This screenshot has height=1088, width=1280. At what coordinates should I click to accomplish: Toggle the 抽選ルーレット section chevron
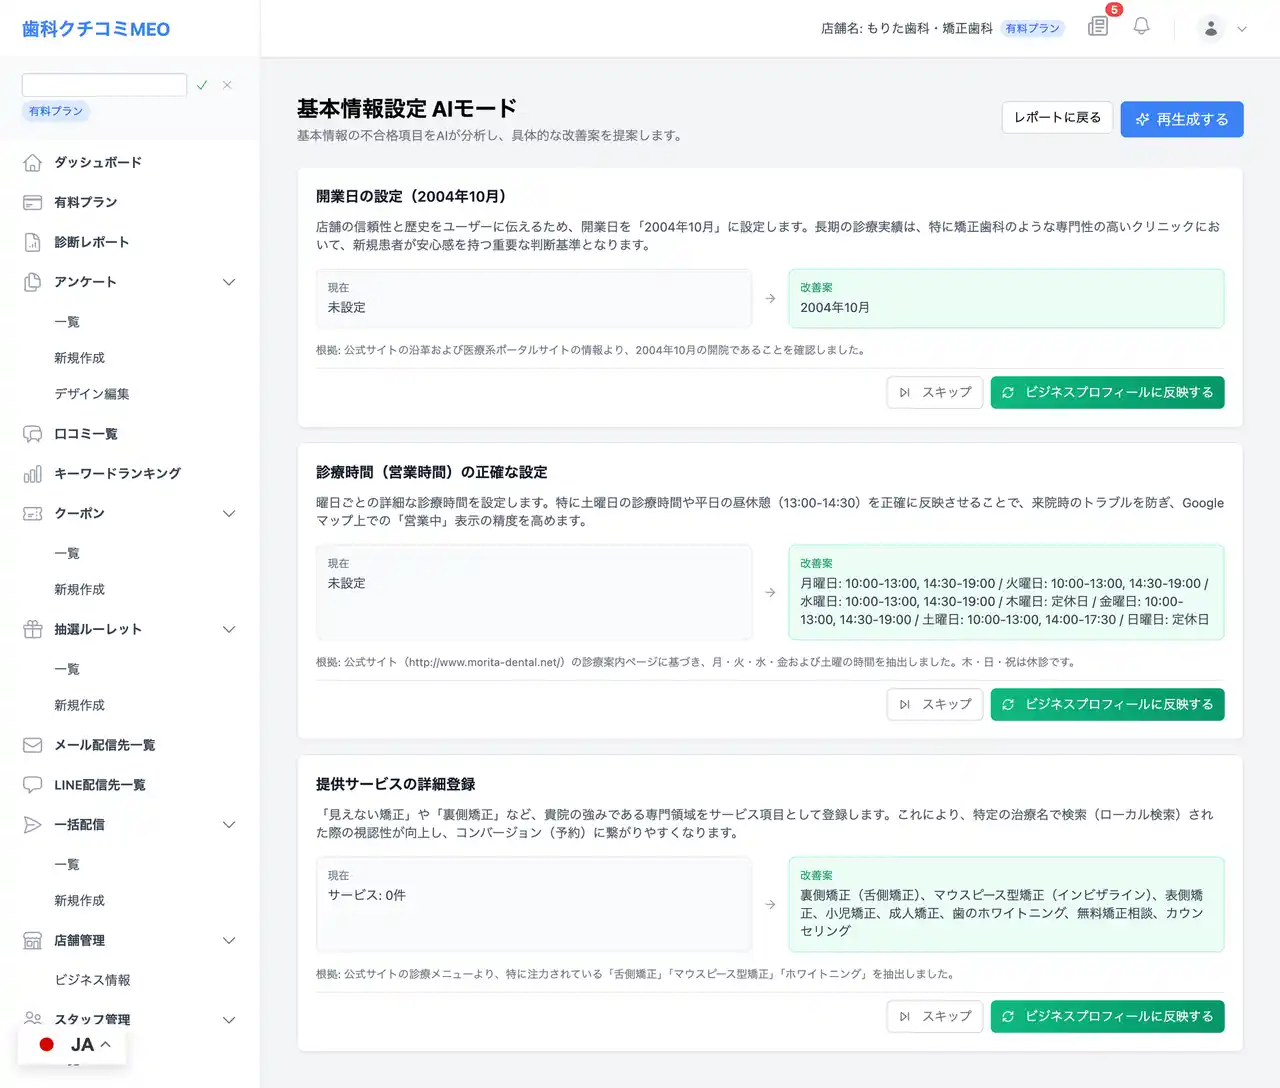(x=229, y=630)
